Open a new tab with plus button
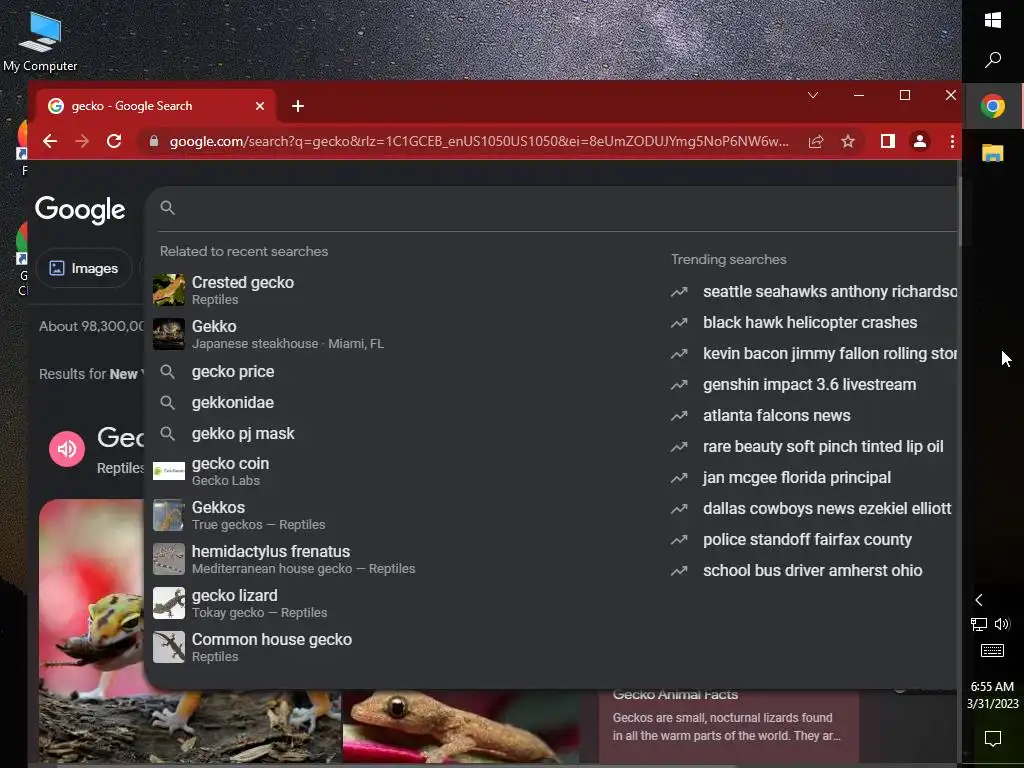Image resolution: width=1024 pixels, height=768 pixels. click(x=298, y=106)
